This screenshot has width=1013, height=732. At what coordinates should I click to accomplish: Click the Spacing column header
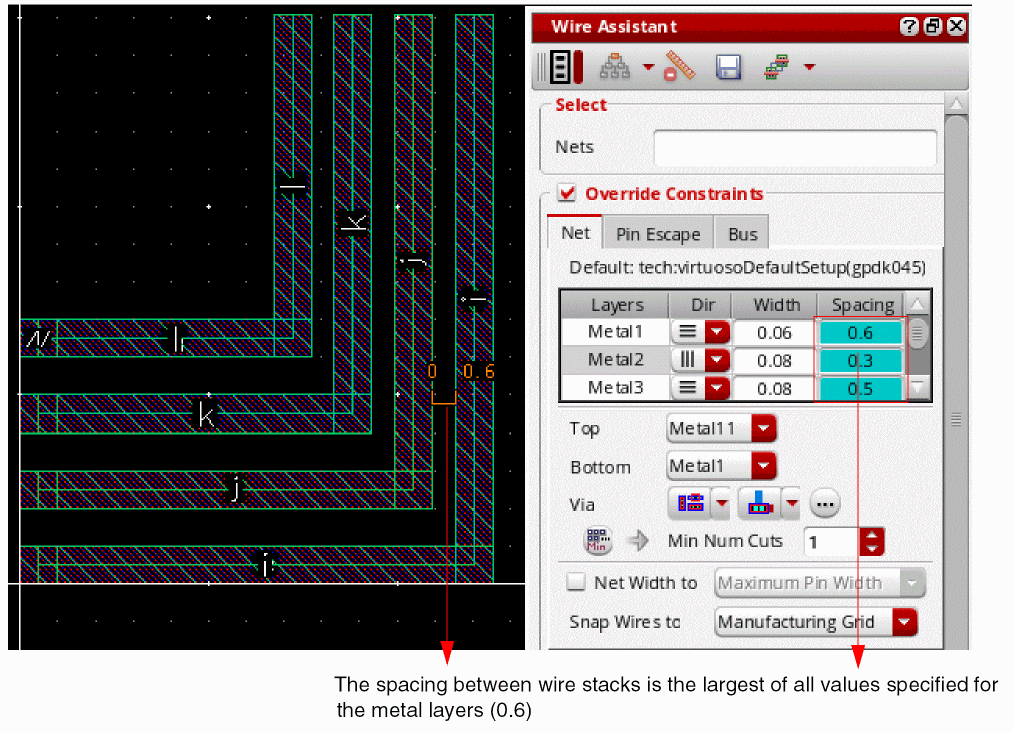pyautogui.click(x=862, y=304)
